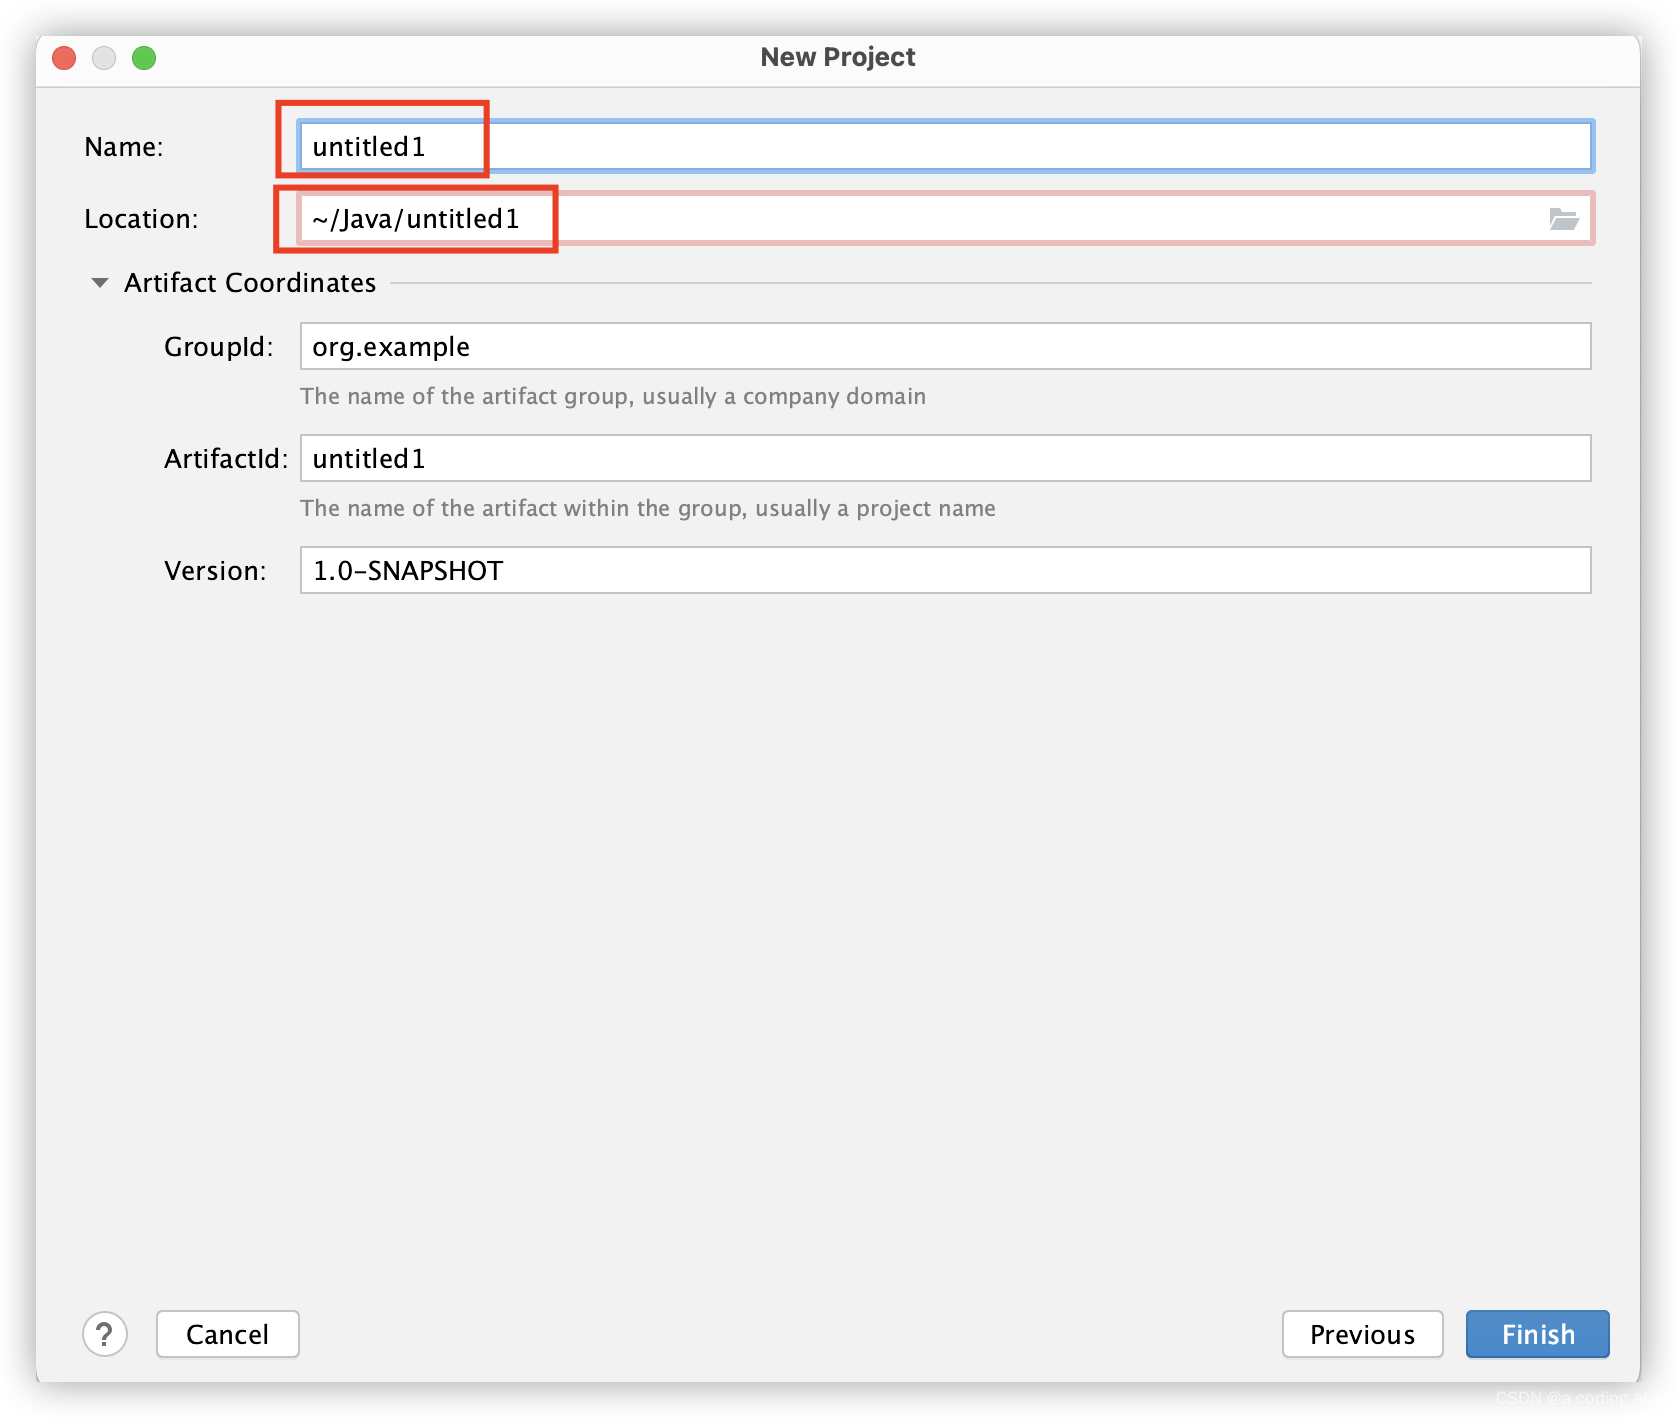Click the 'GroupId:' label
Viewport: 1678px width, 1418px height.
(x=219, y=347)
